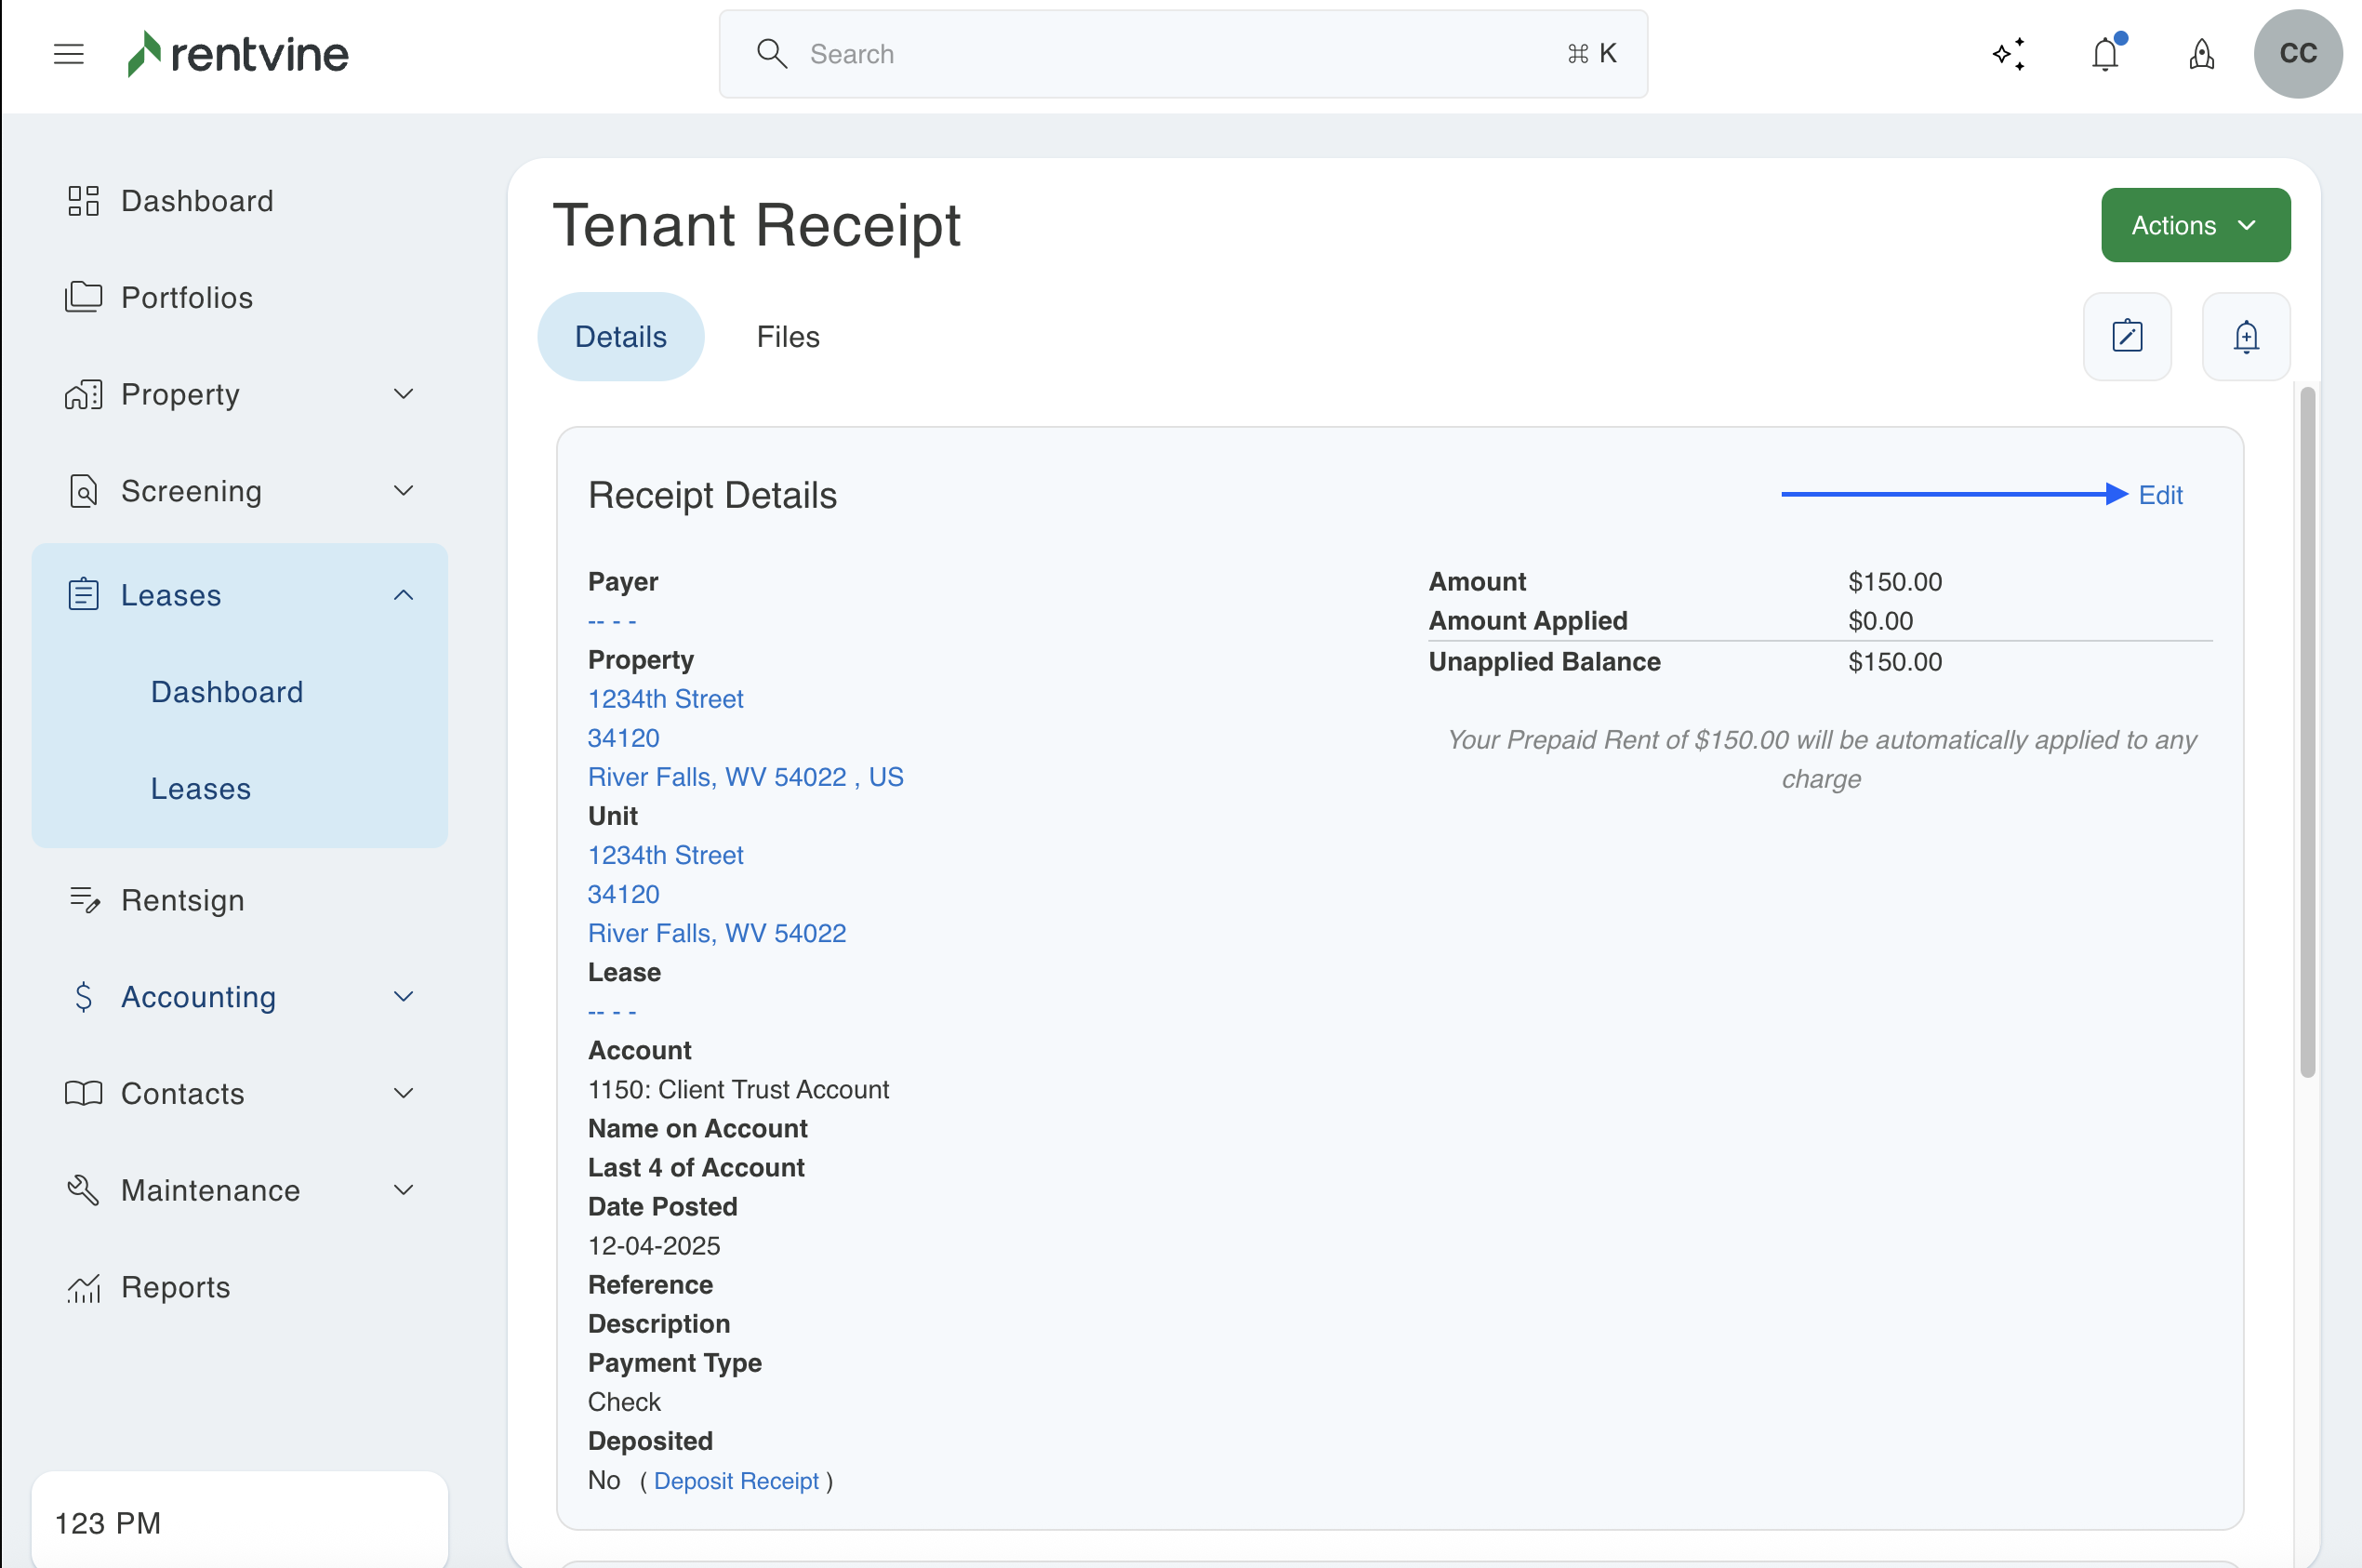Click the hamburger menu icon
The width and height of the screenshot is (2362, 1568).
(x=68, y=54)
